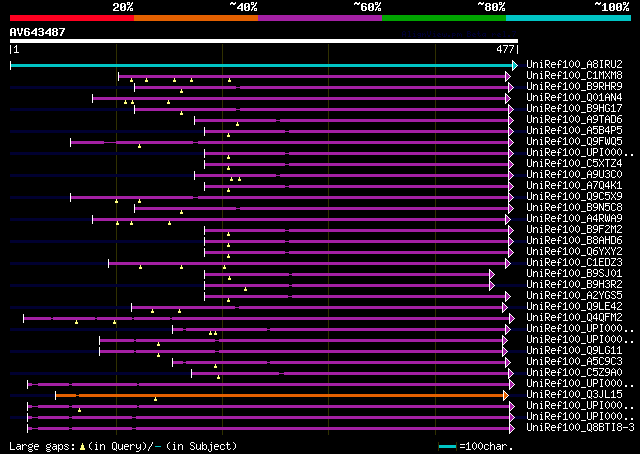Click the purple arrowhead ending the UniRef100_B9SJ01 bar
This screenshot has width=640, height=454.
click(x=492, y=274)
